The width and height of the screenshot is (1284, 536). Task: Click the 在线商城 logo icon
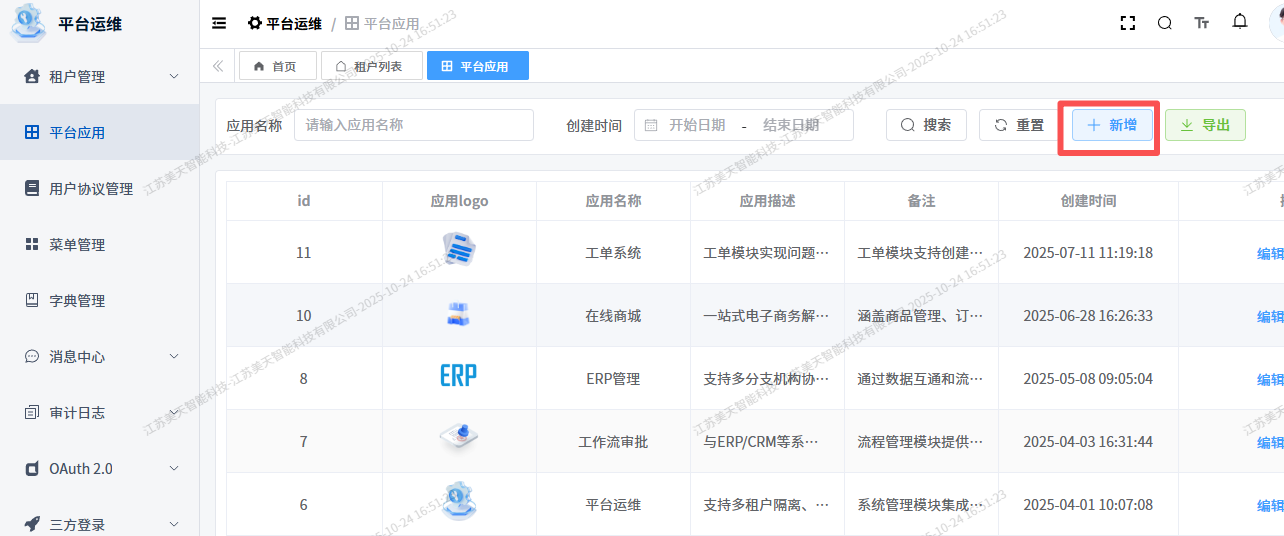[459, 314]
